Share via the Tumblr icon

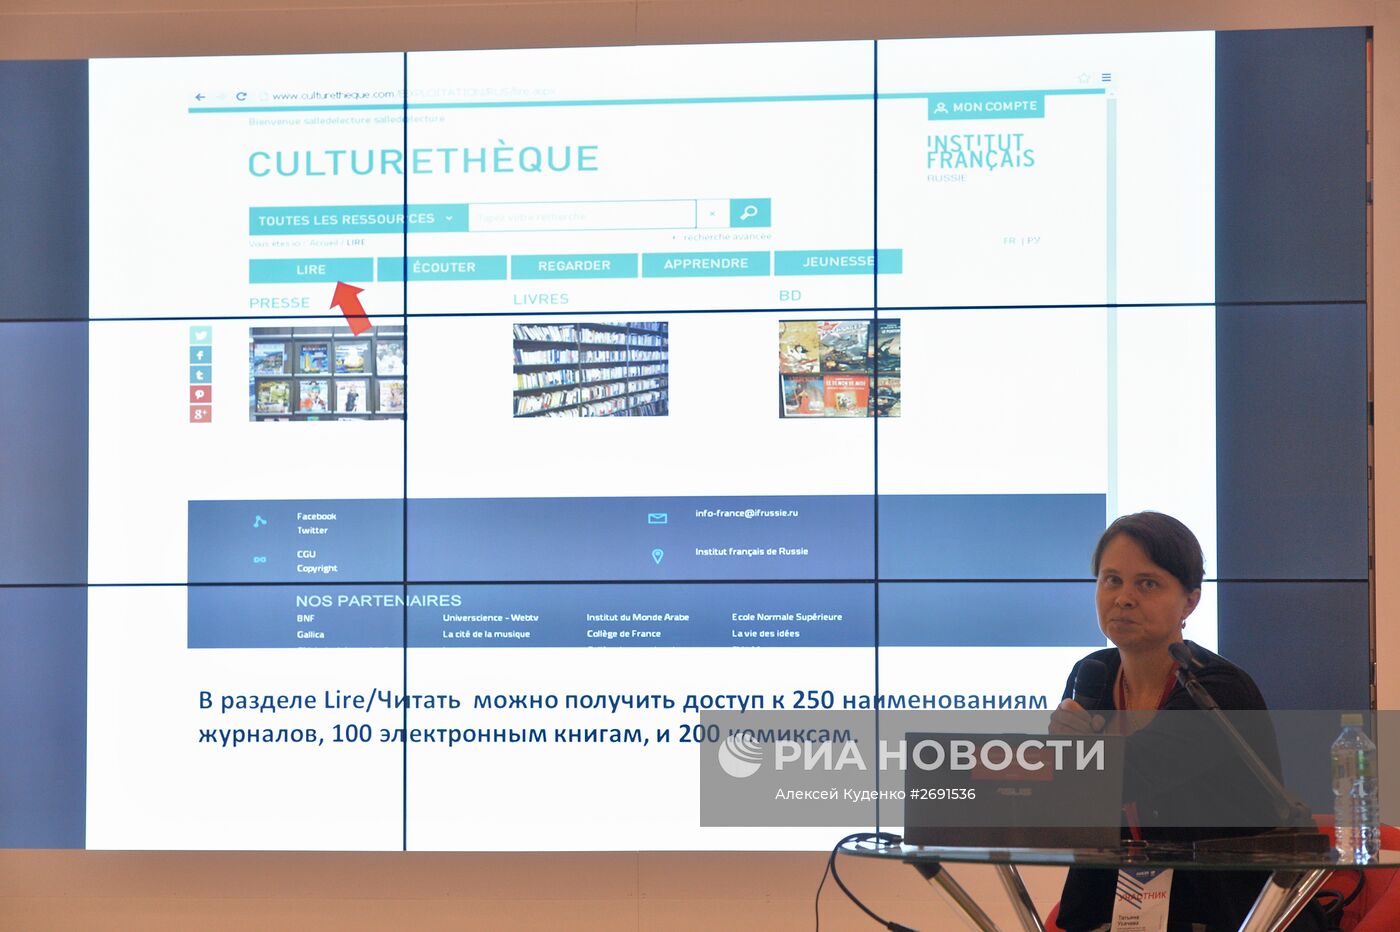pyautogui.click(x=200, y=375)
